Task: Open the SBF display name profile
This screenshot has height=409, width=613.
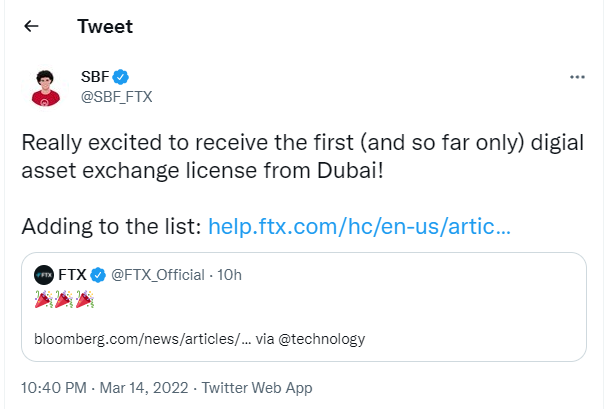Action: pos(94,77)
